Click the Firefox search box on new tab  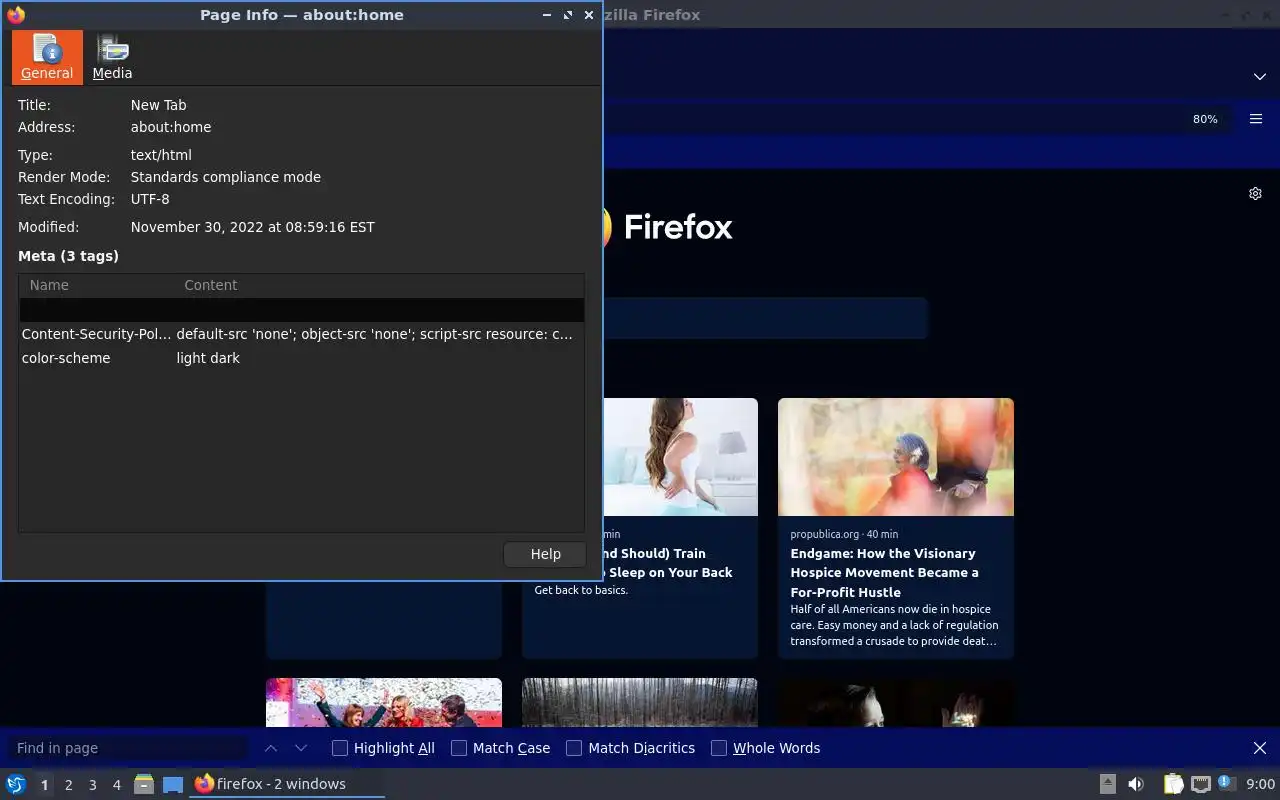click(x=765, y=318)
